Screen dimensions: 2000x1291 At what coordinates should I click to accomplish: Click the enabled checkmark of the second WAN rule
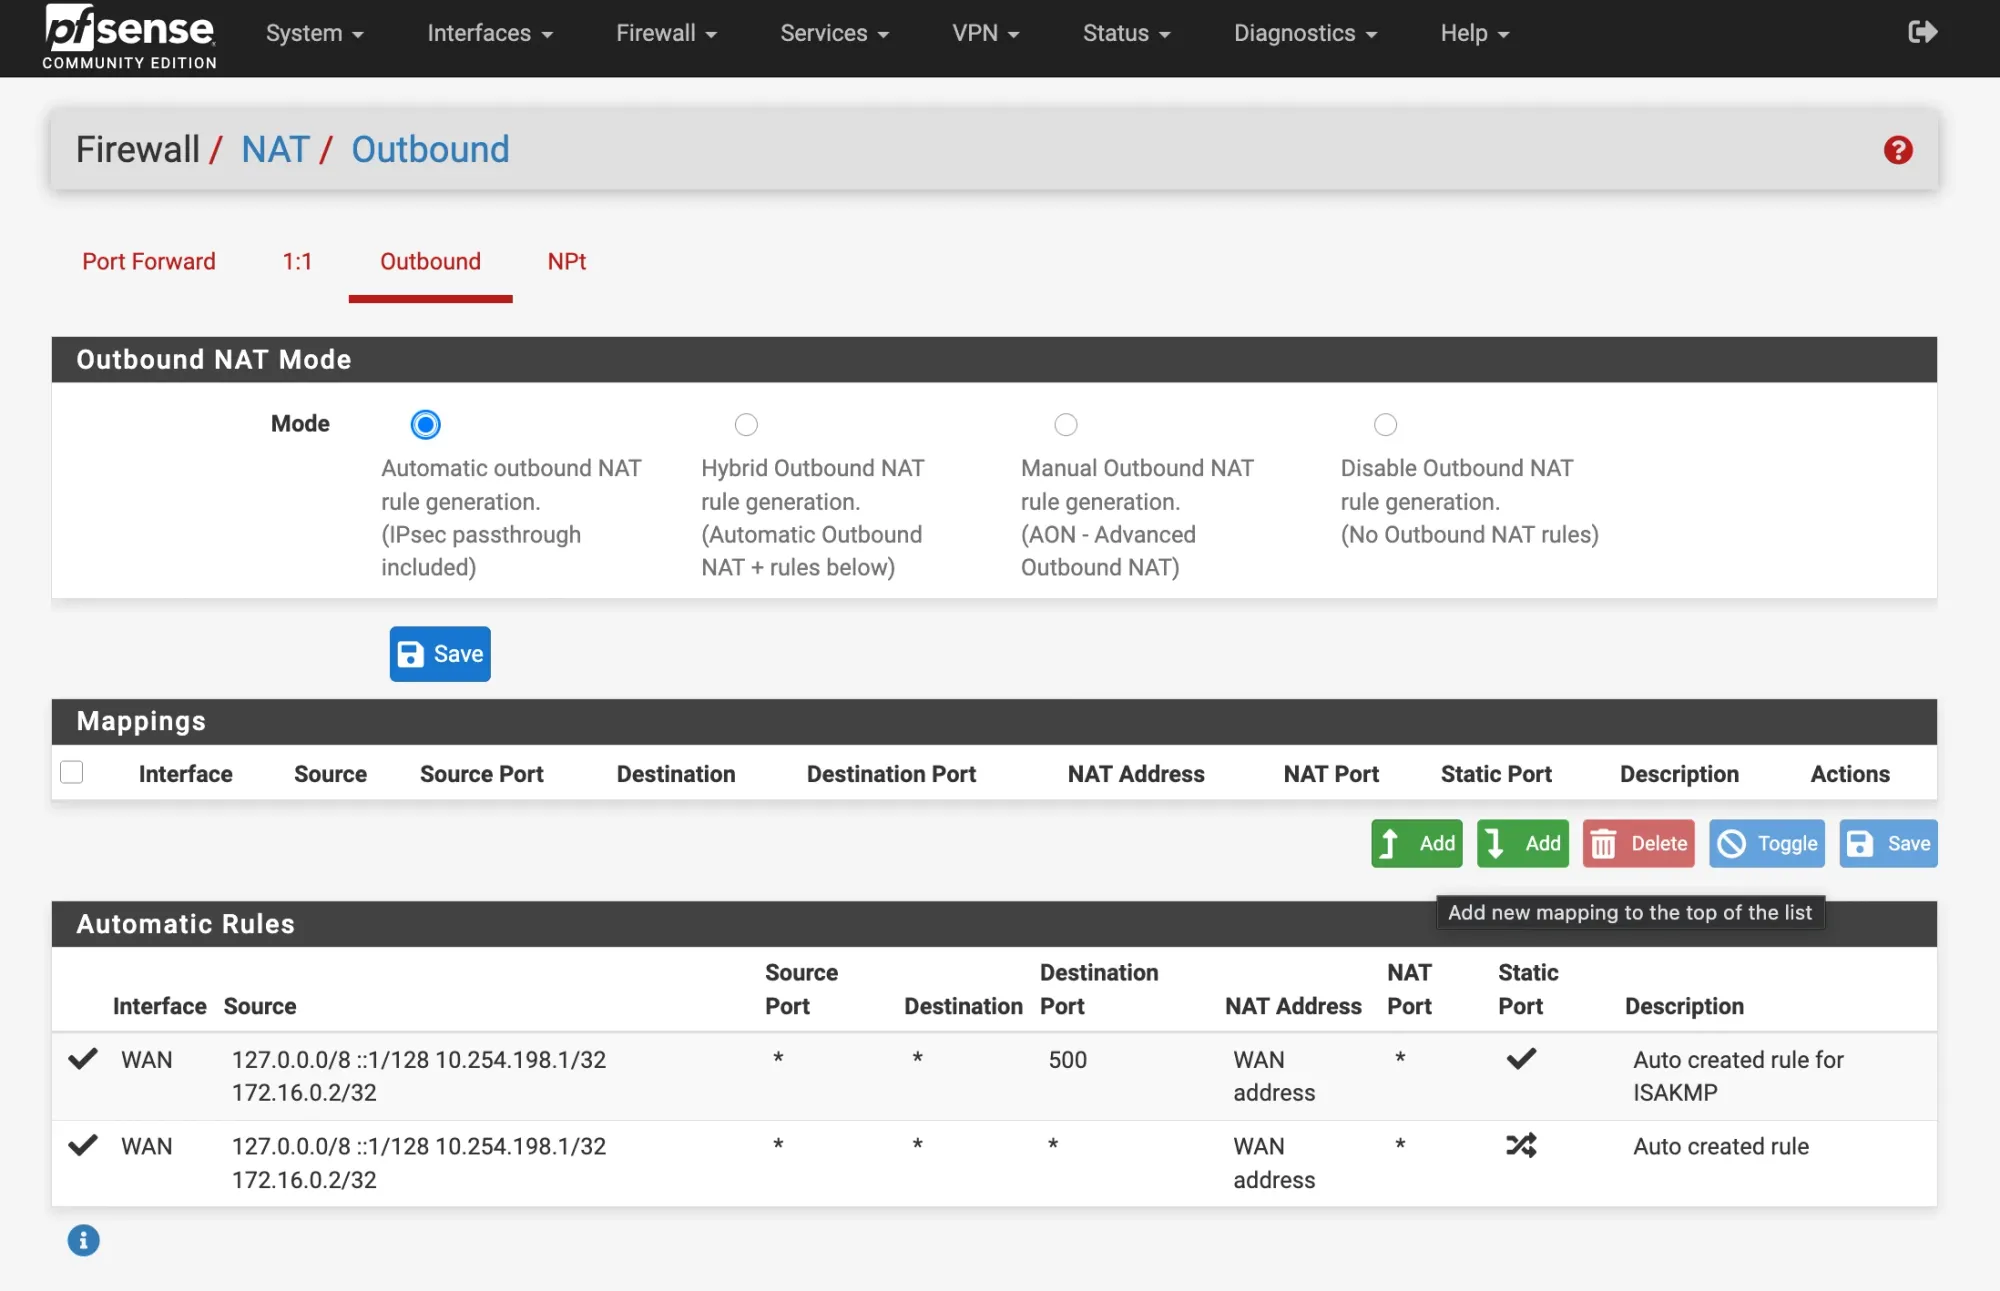83,1145
